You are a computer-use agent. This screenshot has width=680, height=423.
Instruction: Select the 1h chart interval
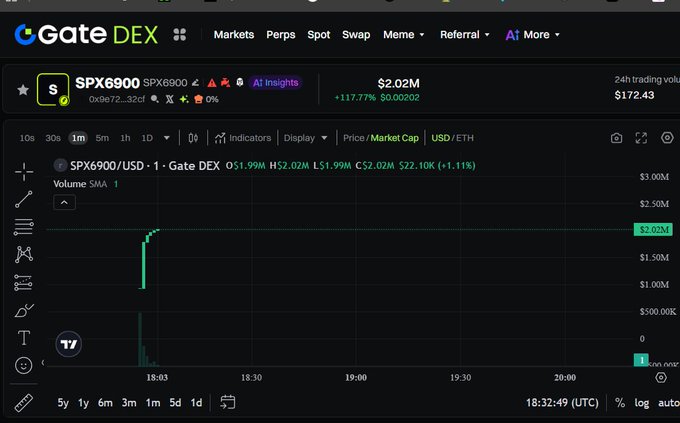point(125,138)
